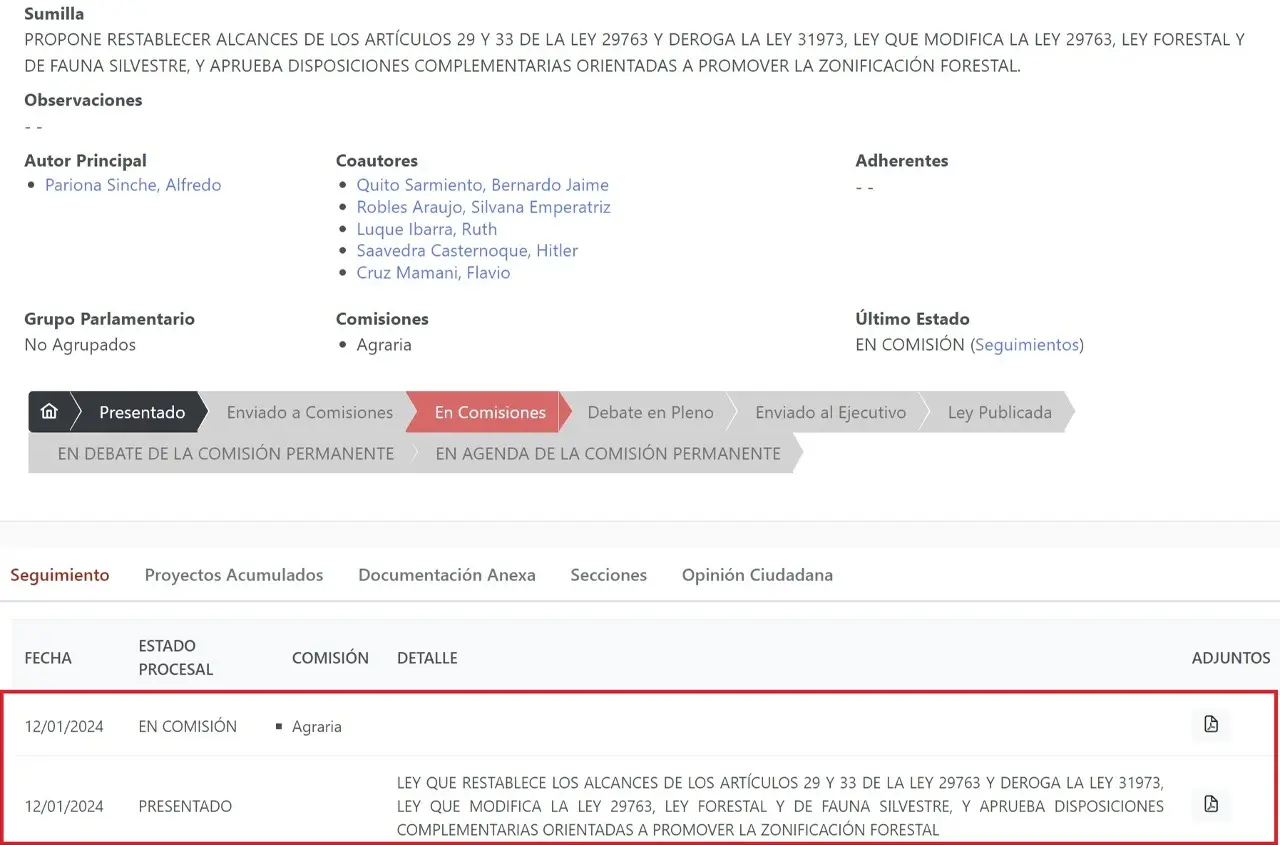Image resolution: width=1280 pixels, height=845 pixels.
Task: Click the 'Opinión Ciudadana' tab
Action: click(x=757, y=574)
